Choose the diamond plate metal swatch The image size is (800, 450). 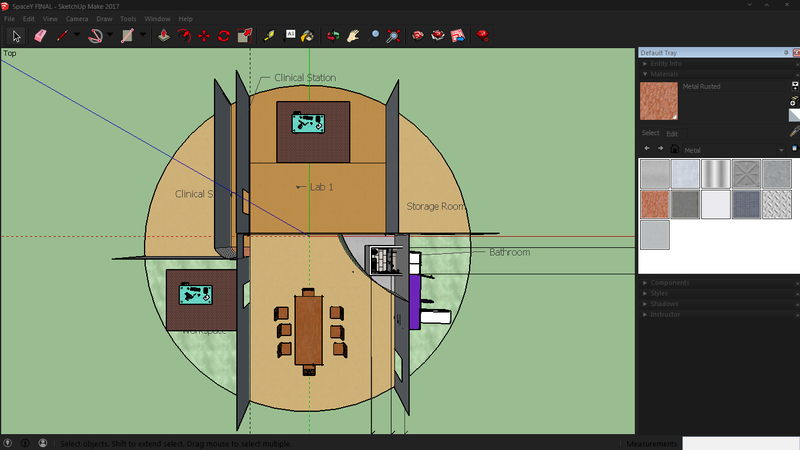[x=775, y=205]
